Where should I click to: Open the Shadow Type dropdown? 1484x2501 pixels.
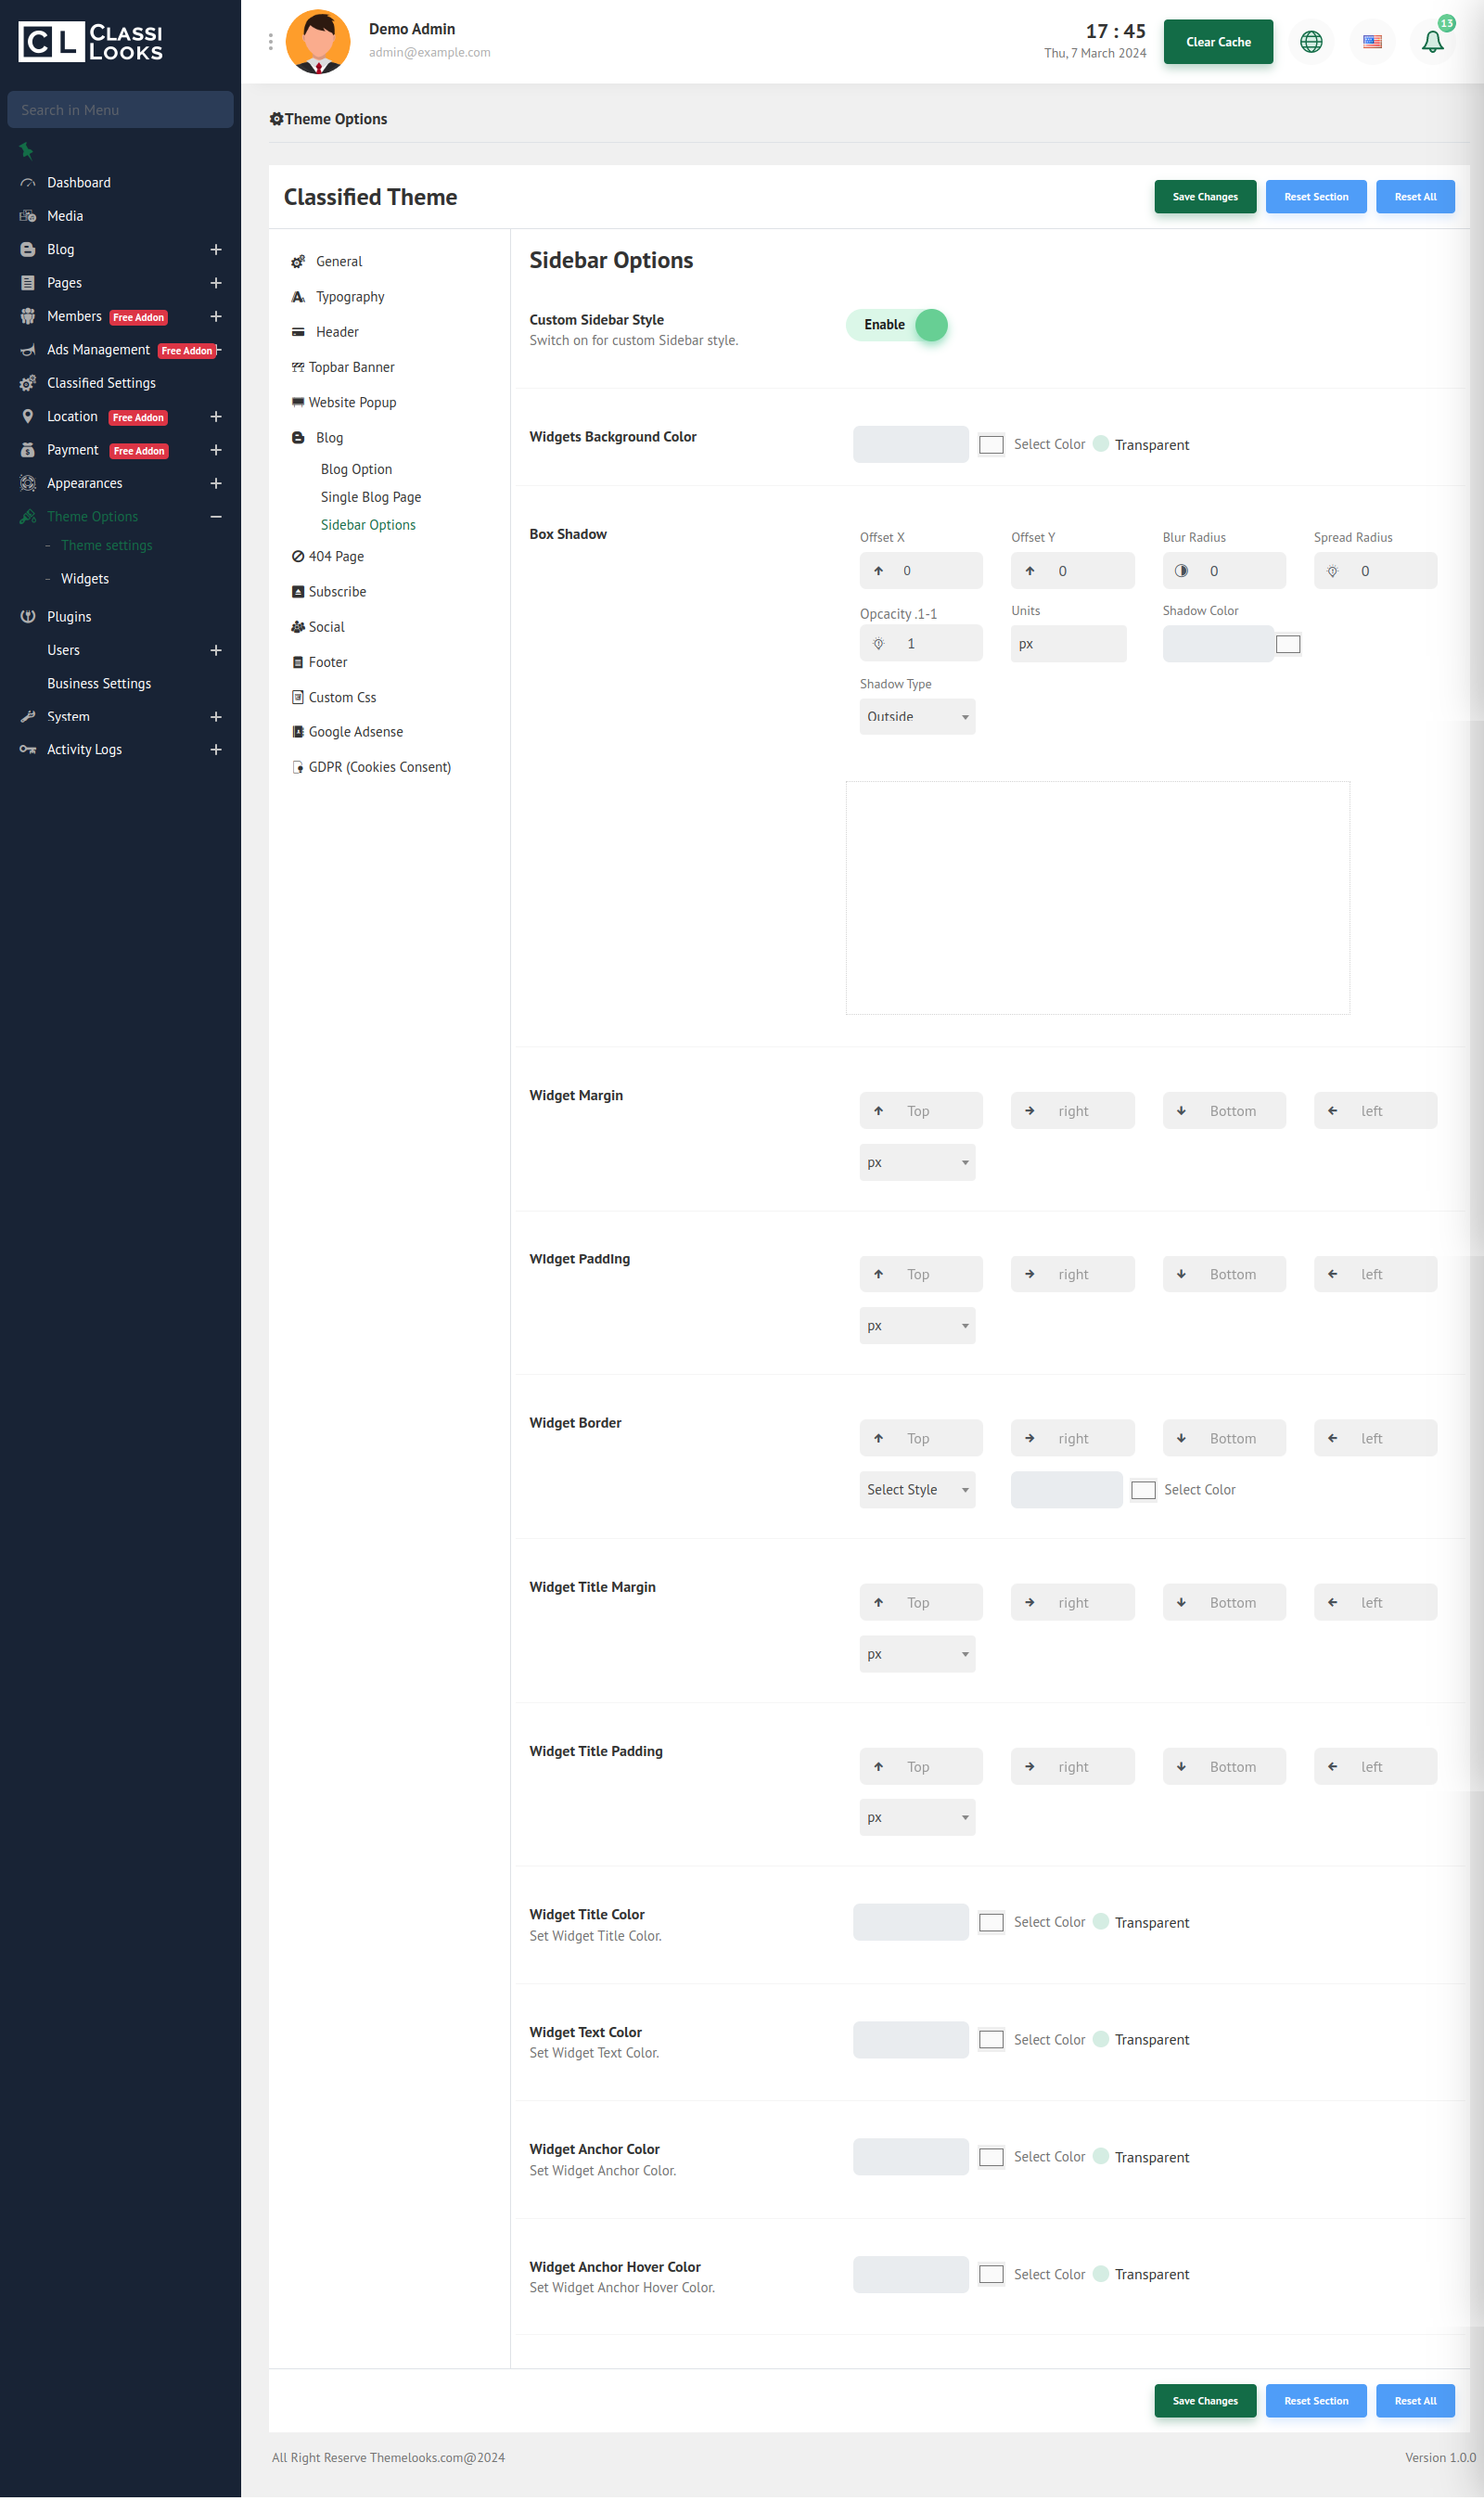tap(916, 717)
